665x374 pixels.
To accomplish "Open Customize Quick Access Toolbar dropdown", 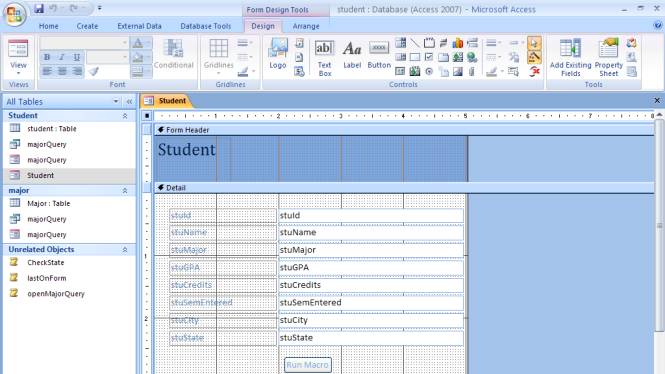I will (x=100, y=8).
